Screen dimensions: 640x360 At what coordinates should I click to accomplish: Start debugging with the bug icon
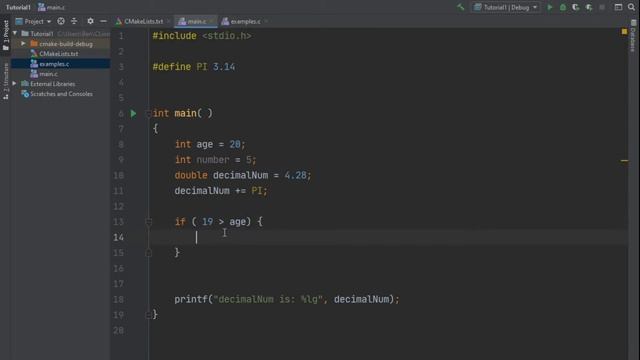[x=563, y=7]
